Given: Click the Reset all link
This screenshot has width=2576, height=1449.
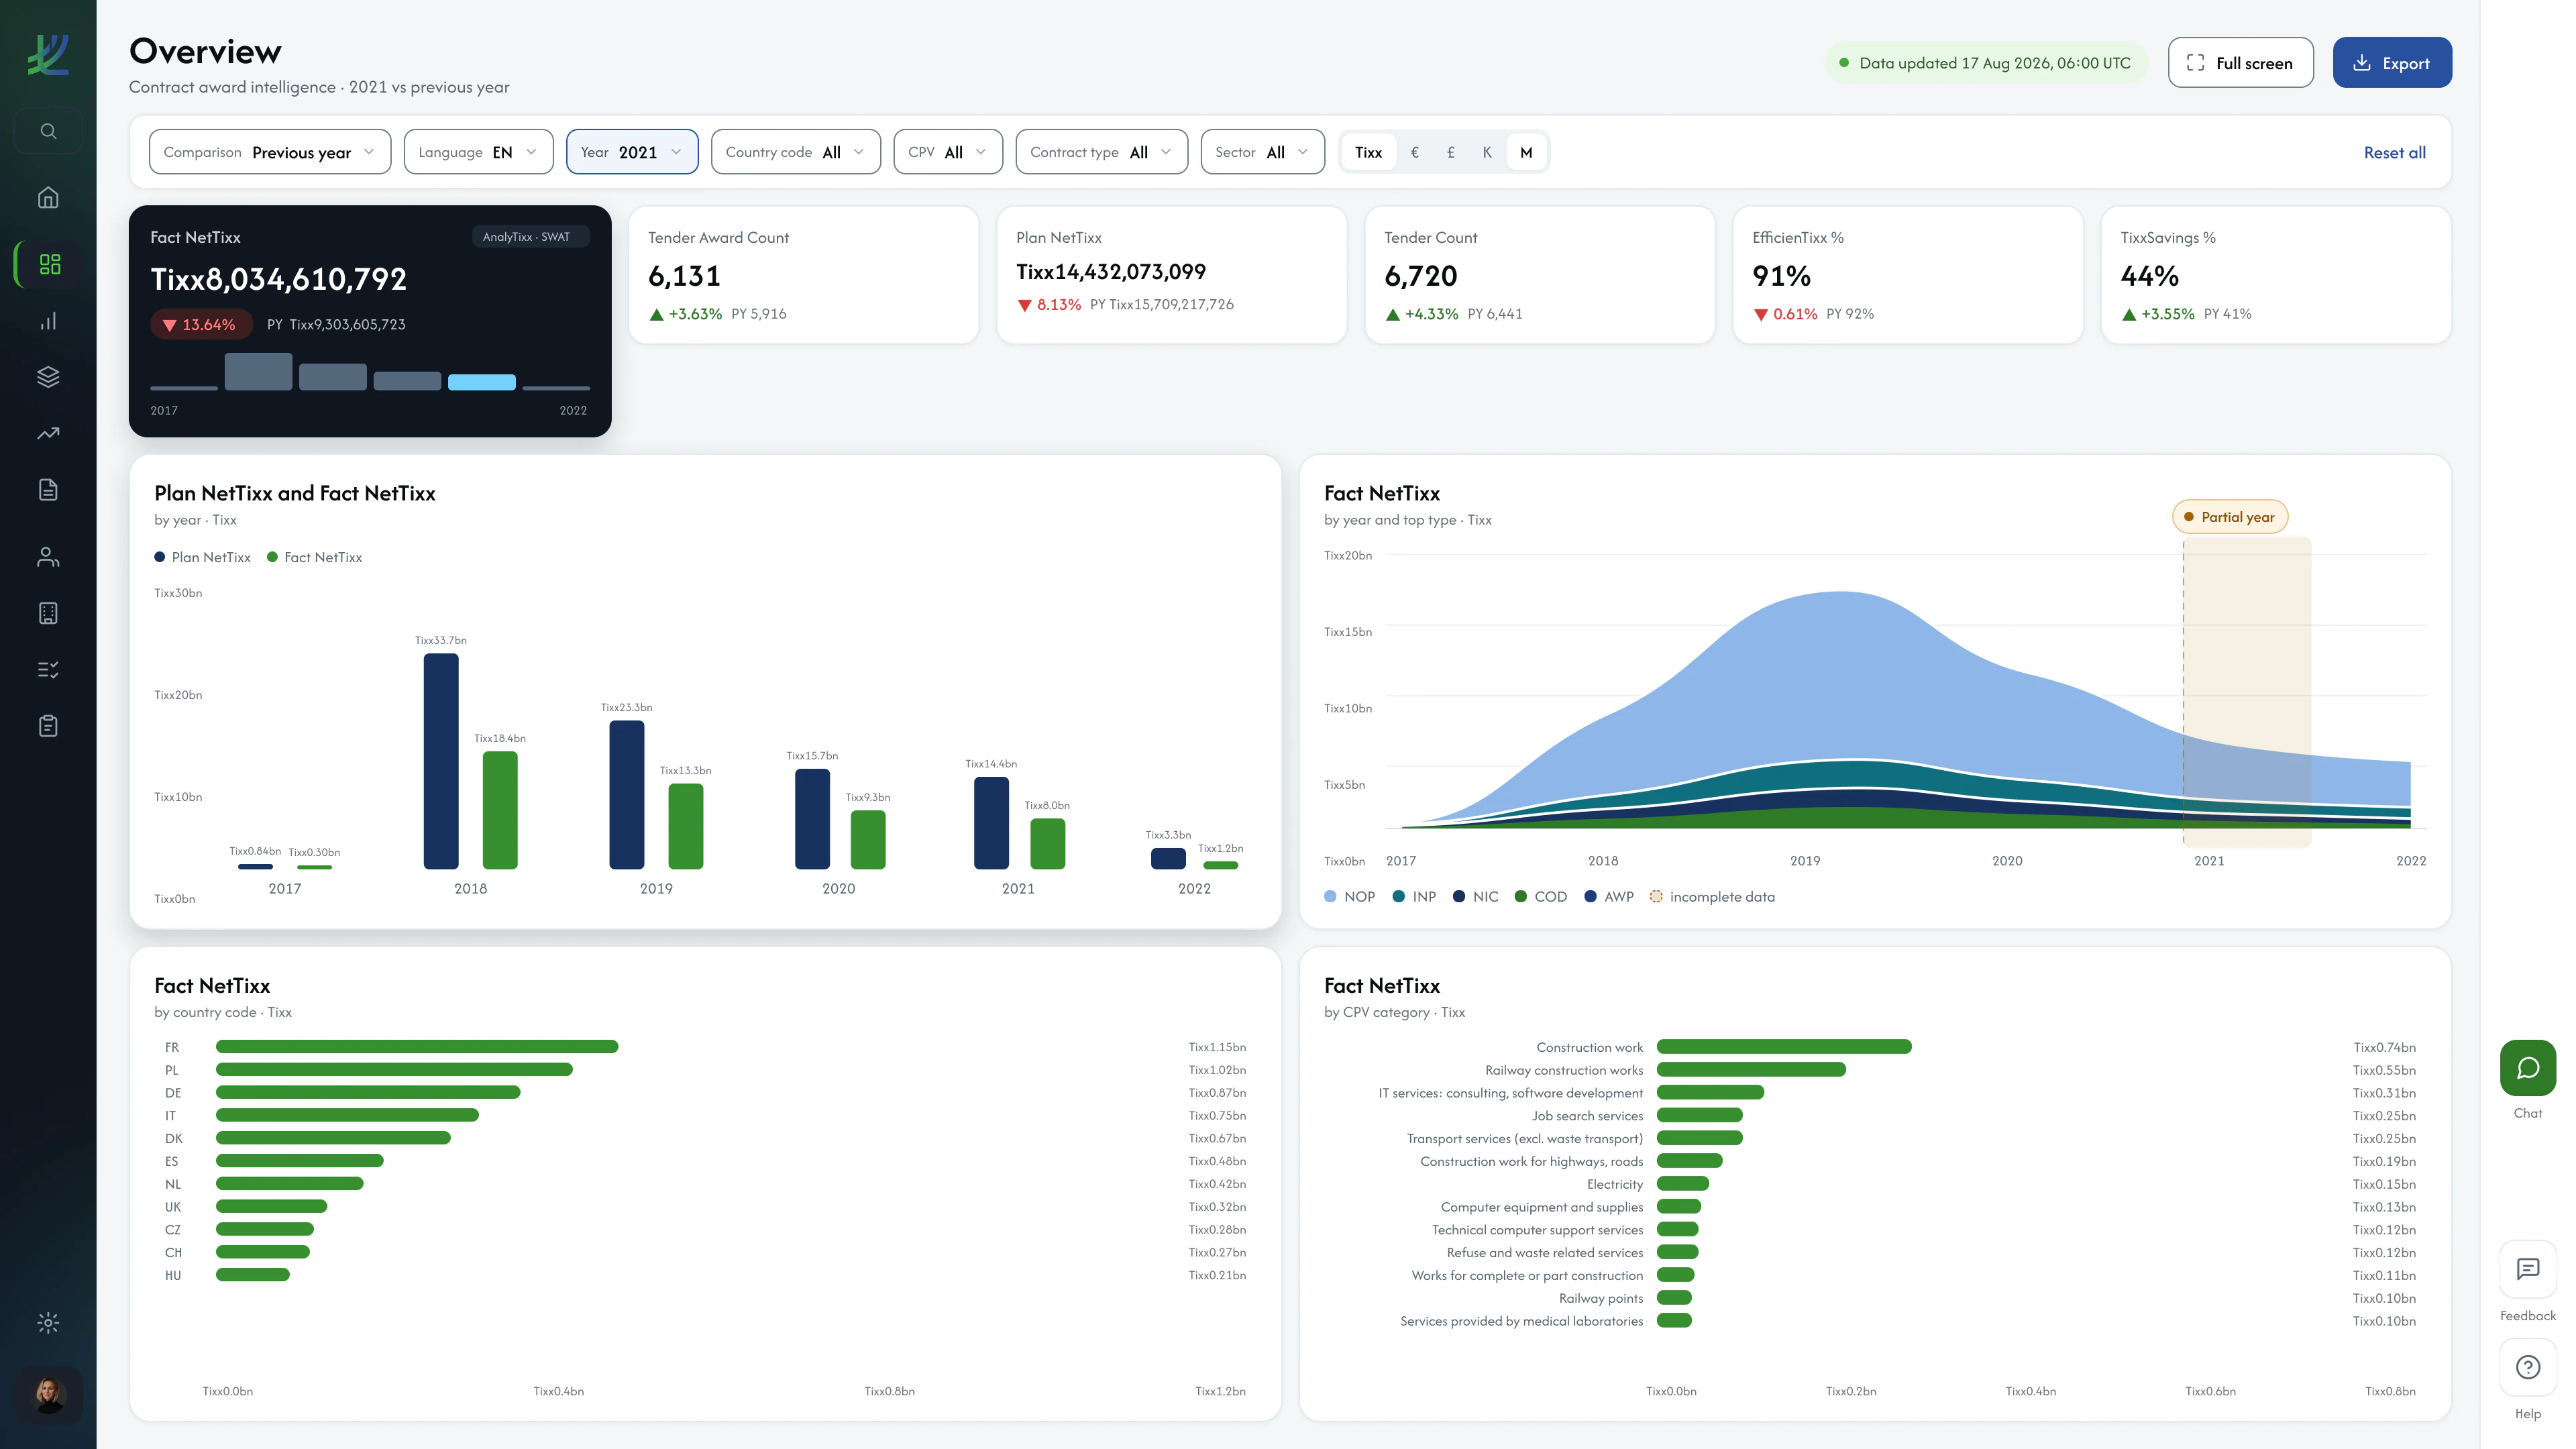Looking at the screenshot, I should point(2394,152).
